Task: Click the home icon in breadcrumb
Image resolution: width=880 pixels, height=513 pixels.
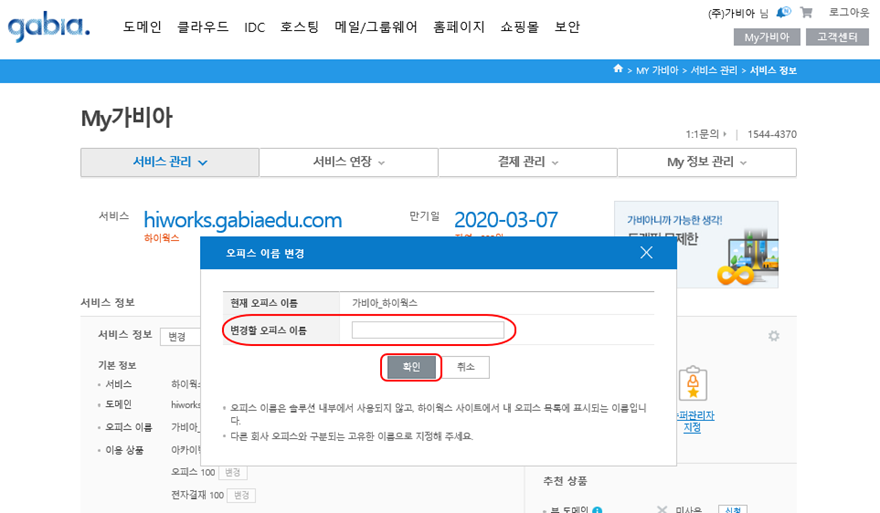Action: [618, 68]
